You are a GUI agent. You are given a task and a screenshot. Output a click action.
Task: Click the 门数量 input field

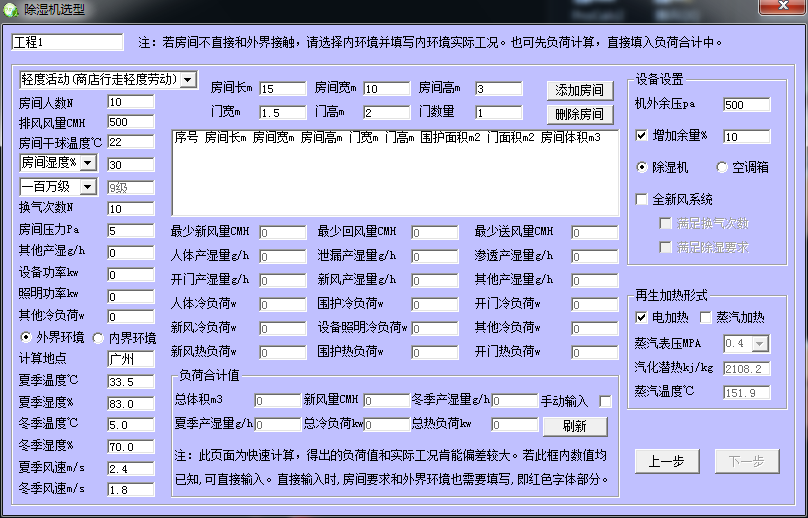coord(499,112)
